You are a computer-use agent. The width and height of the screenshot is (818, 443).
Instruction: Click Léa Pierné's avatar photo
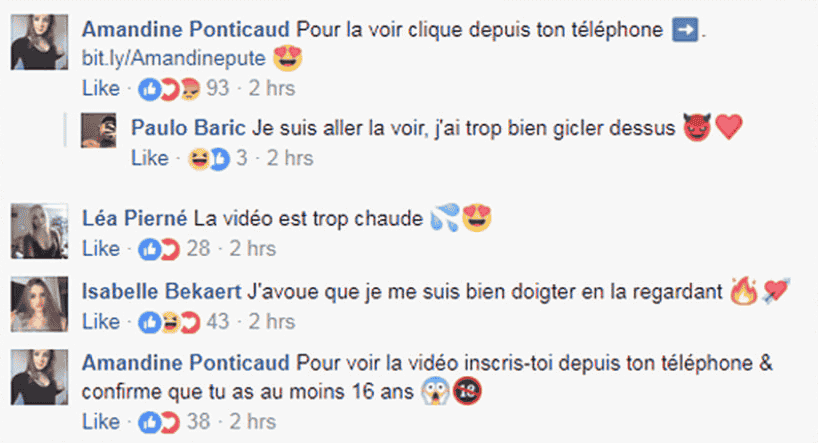40,231
